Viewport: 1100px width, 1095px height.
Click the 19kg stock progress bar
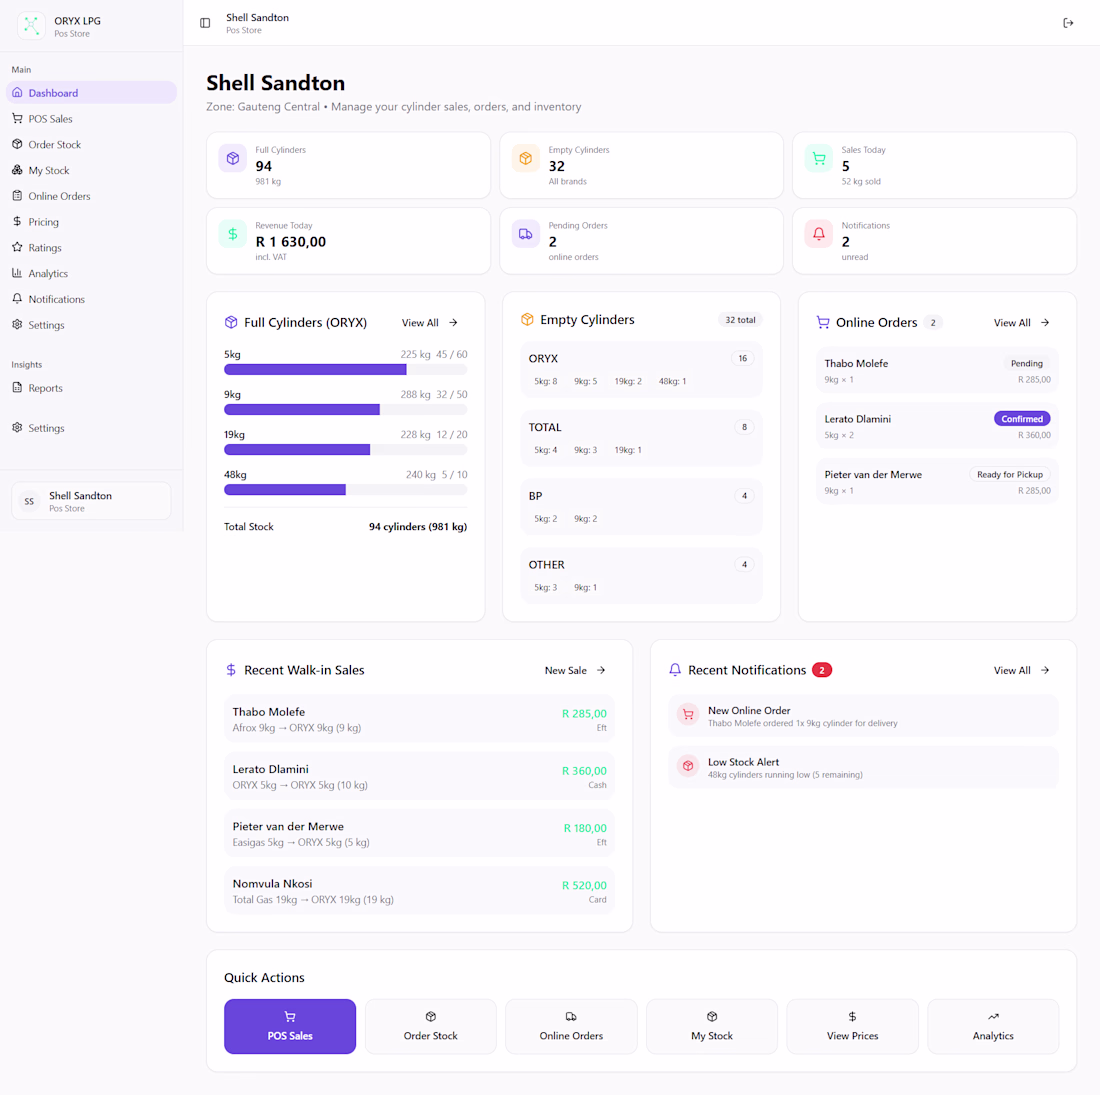coord(346,450)
